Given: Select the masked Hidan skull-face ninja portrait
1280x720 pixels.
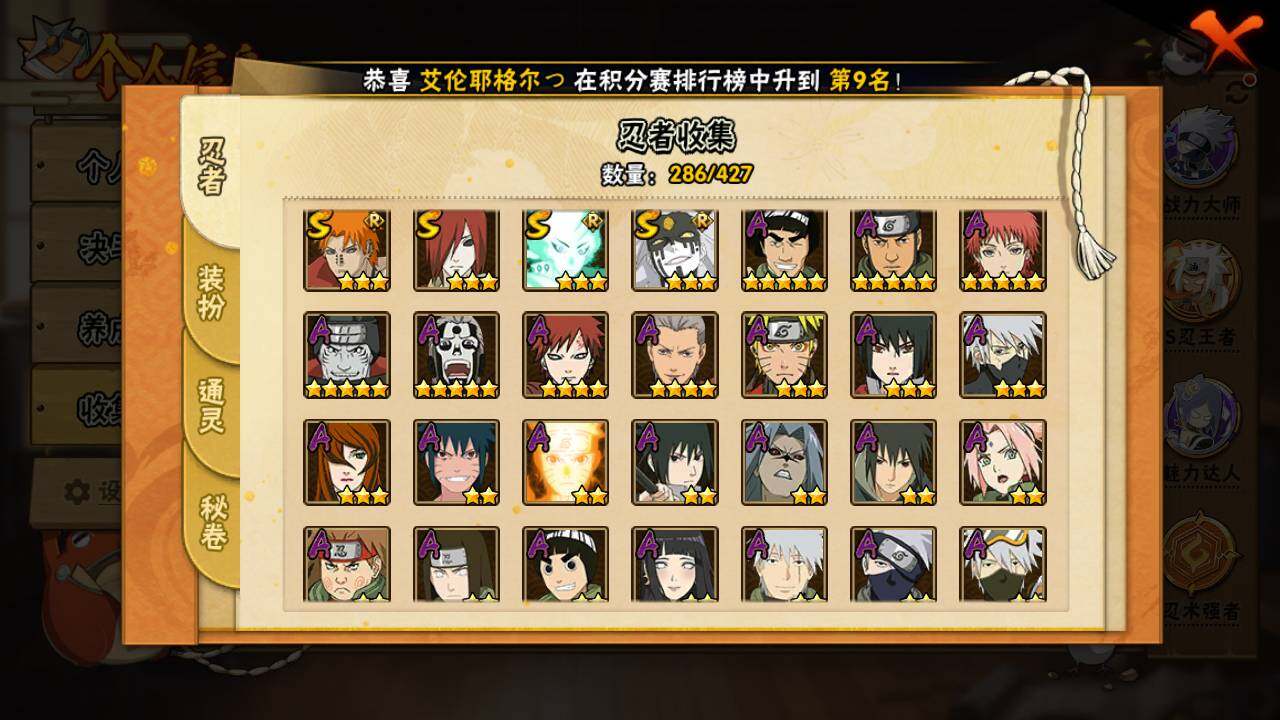Looking at the screenshot, I should pos(456,355).
